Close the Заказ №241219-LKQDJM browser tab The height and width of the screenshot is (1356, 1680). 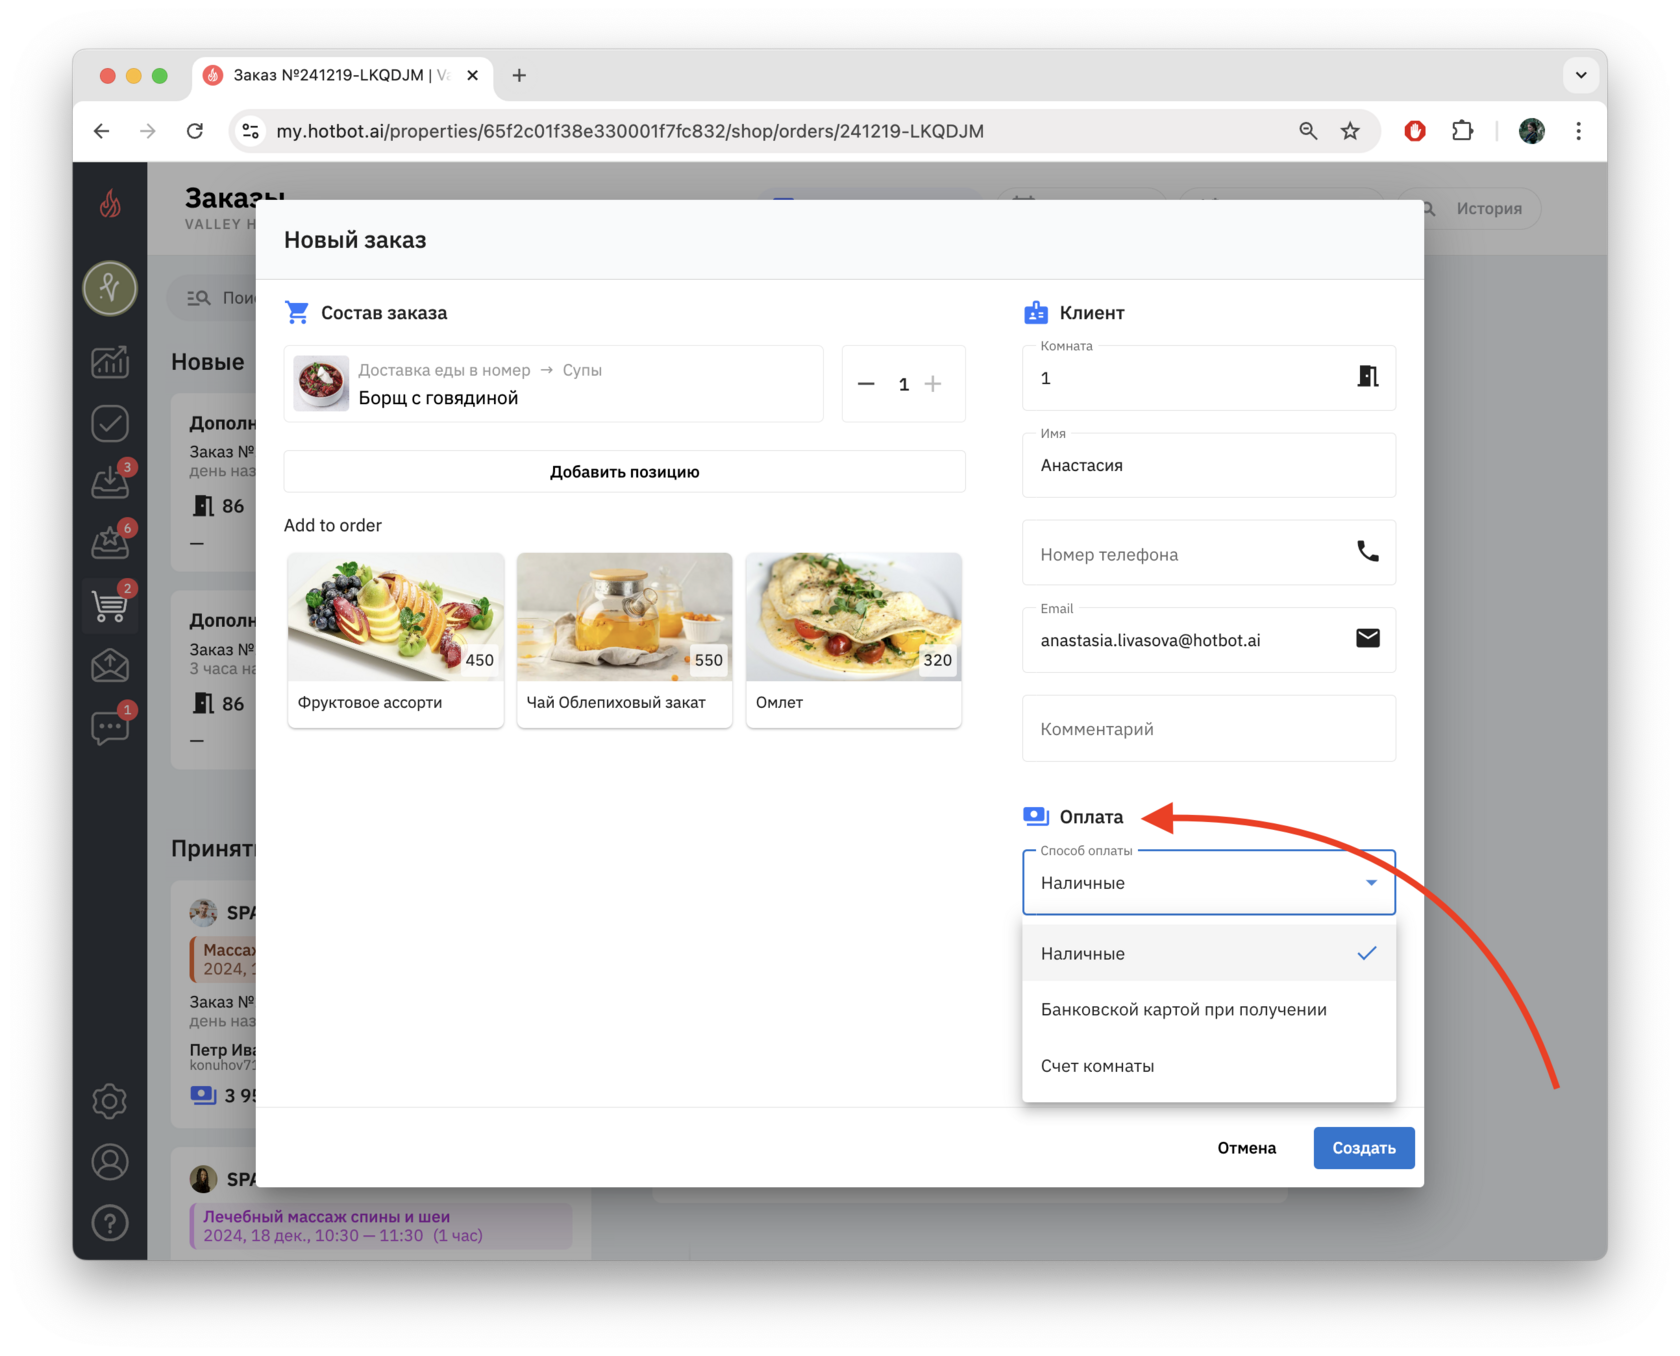pyautogui.click(x=473, y=75)
